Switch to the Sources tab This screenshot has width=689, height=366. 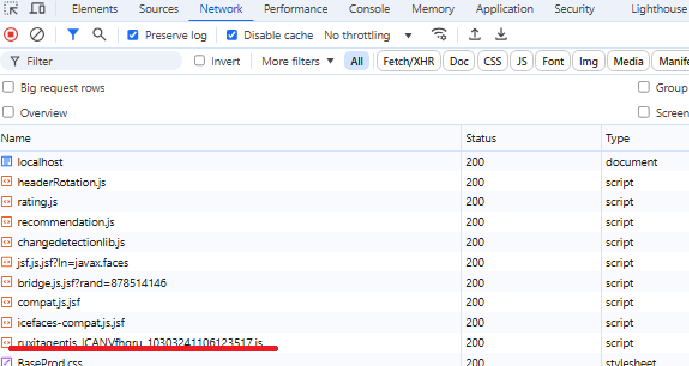(159, 9)
